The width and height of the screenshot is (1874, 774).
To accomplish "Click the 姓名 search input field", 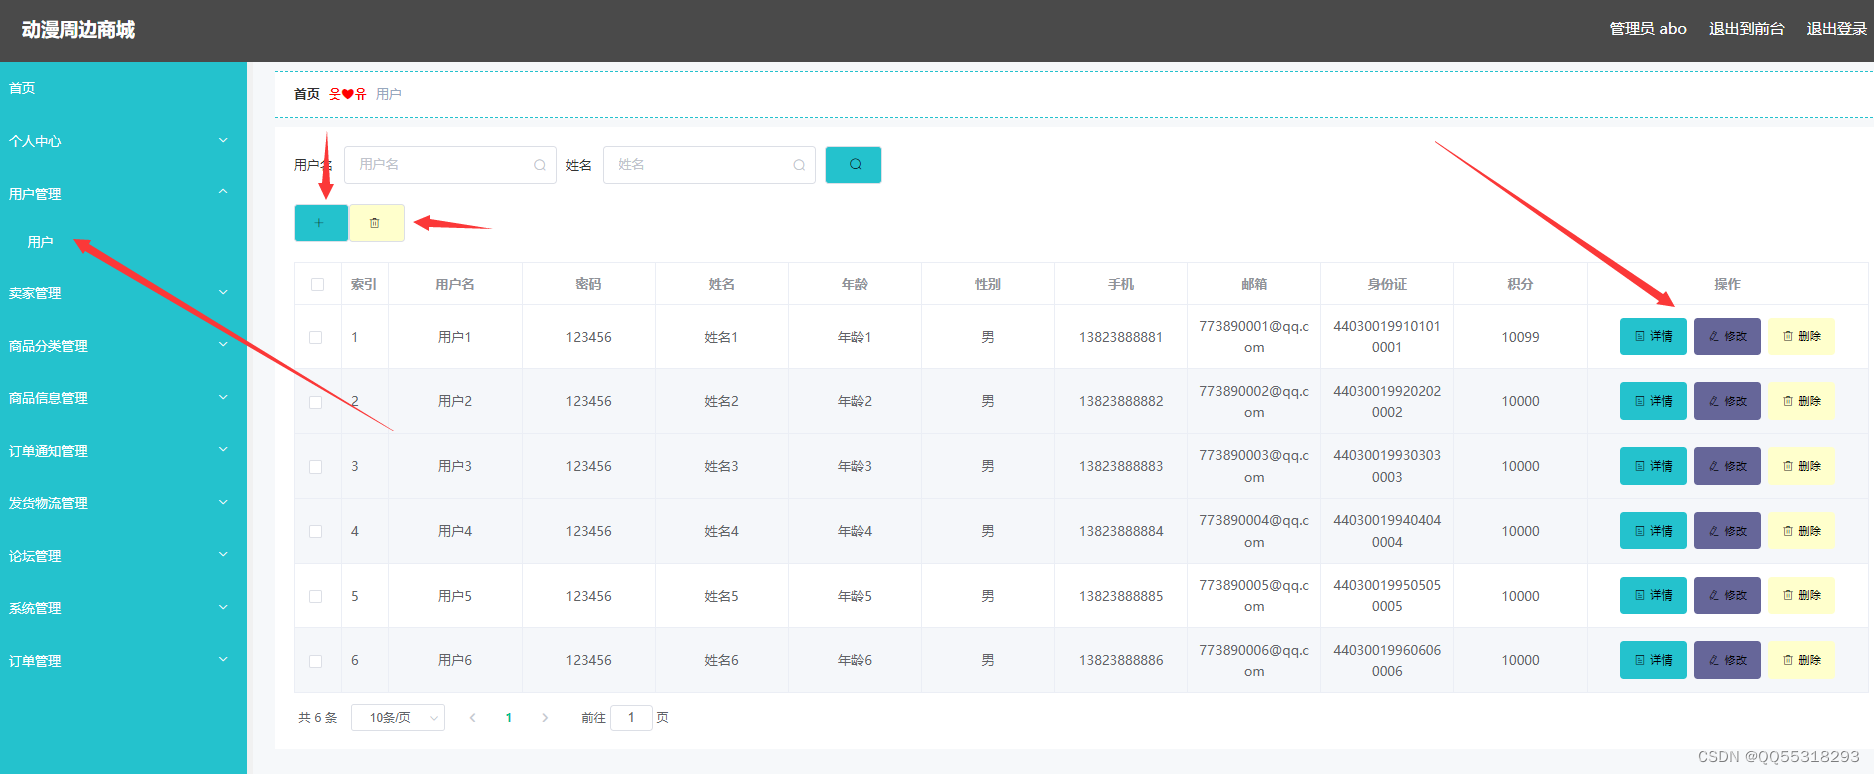I will point(709,165).
